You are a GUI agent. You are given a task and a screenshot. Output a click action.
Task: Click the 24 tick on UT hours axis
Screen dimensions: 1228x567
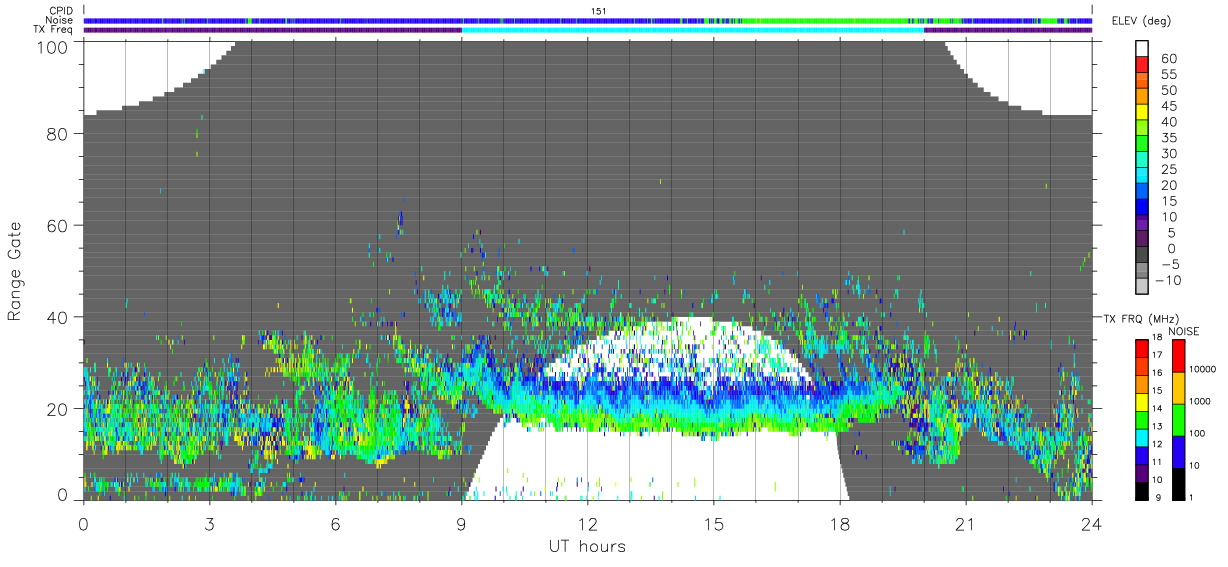(1092, 523)
